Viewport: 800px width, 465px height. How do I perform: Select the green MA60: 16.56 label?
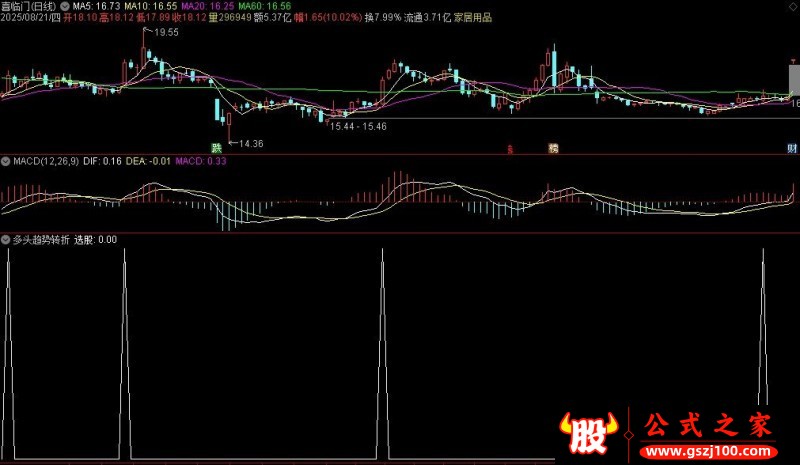pyautogui.click(x=265, y=7)
